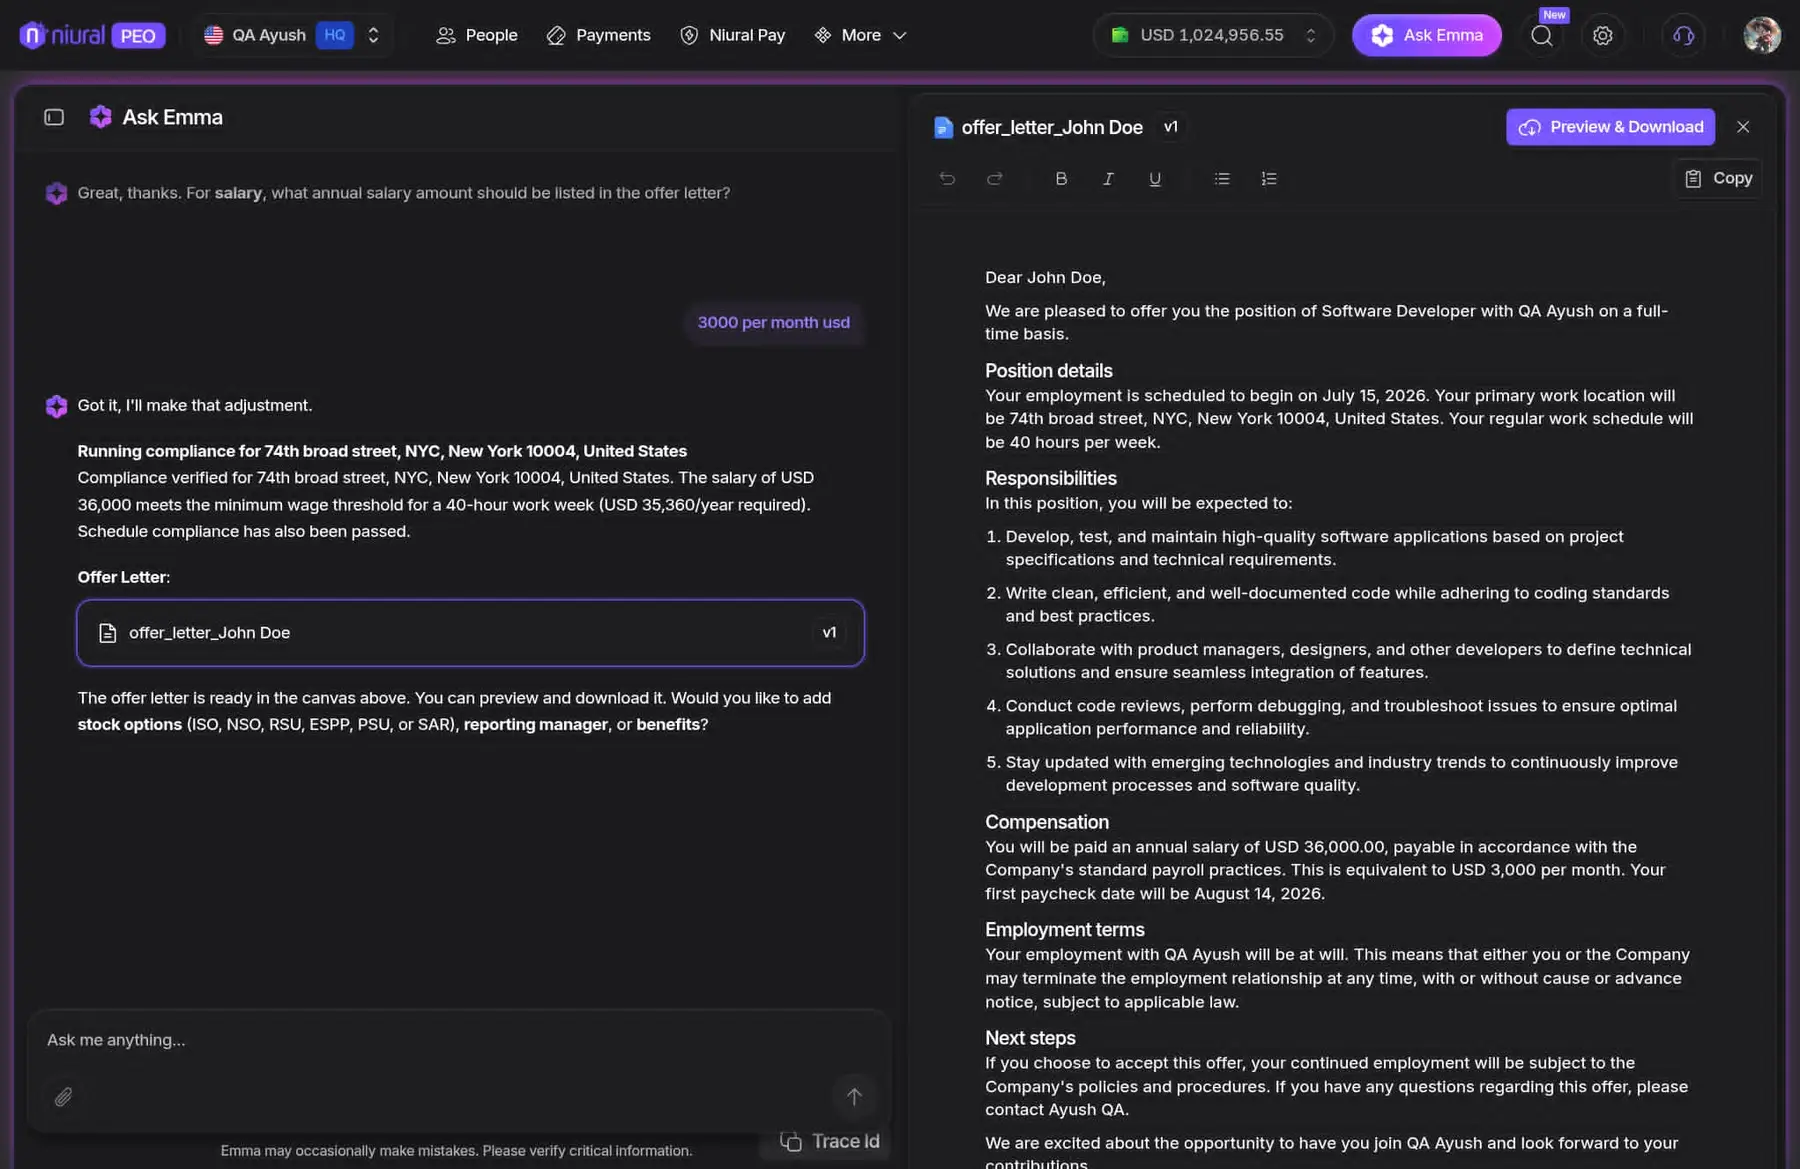Click the US flag icon in company switcher
Viewport: 1800px width, 1169px height.
point(213,35)
